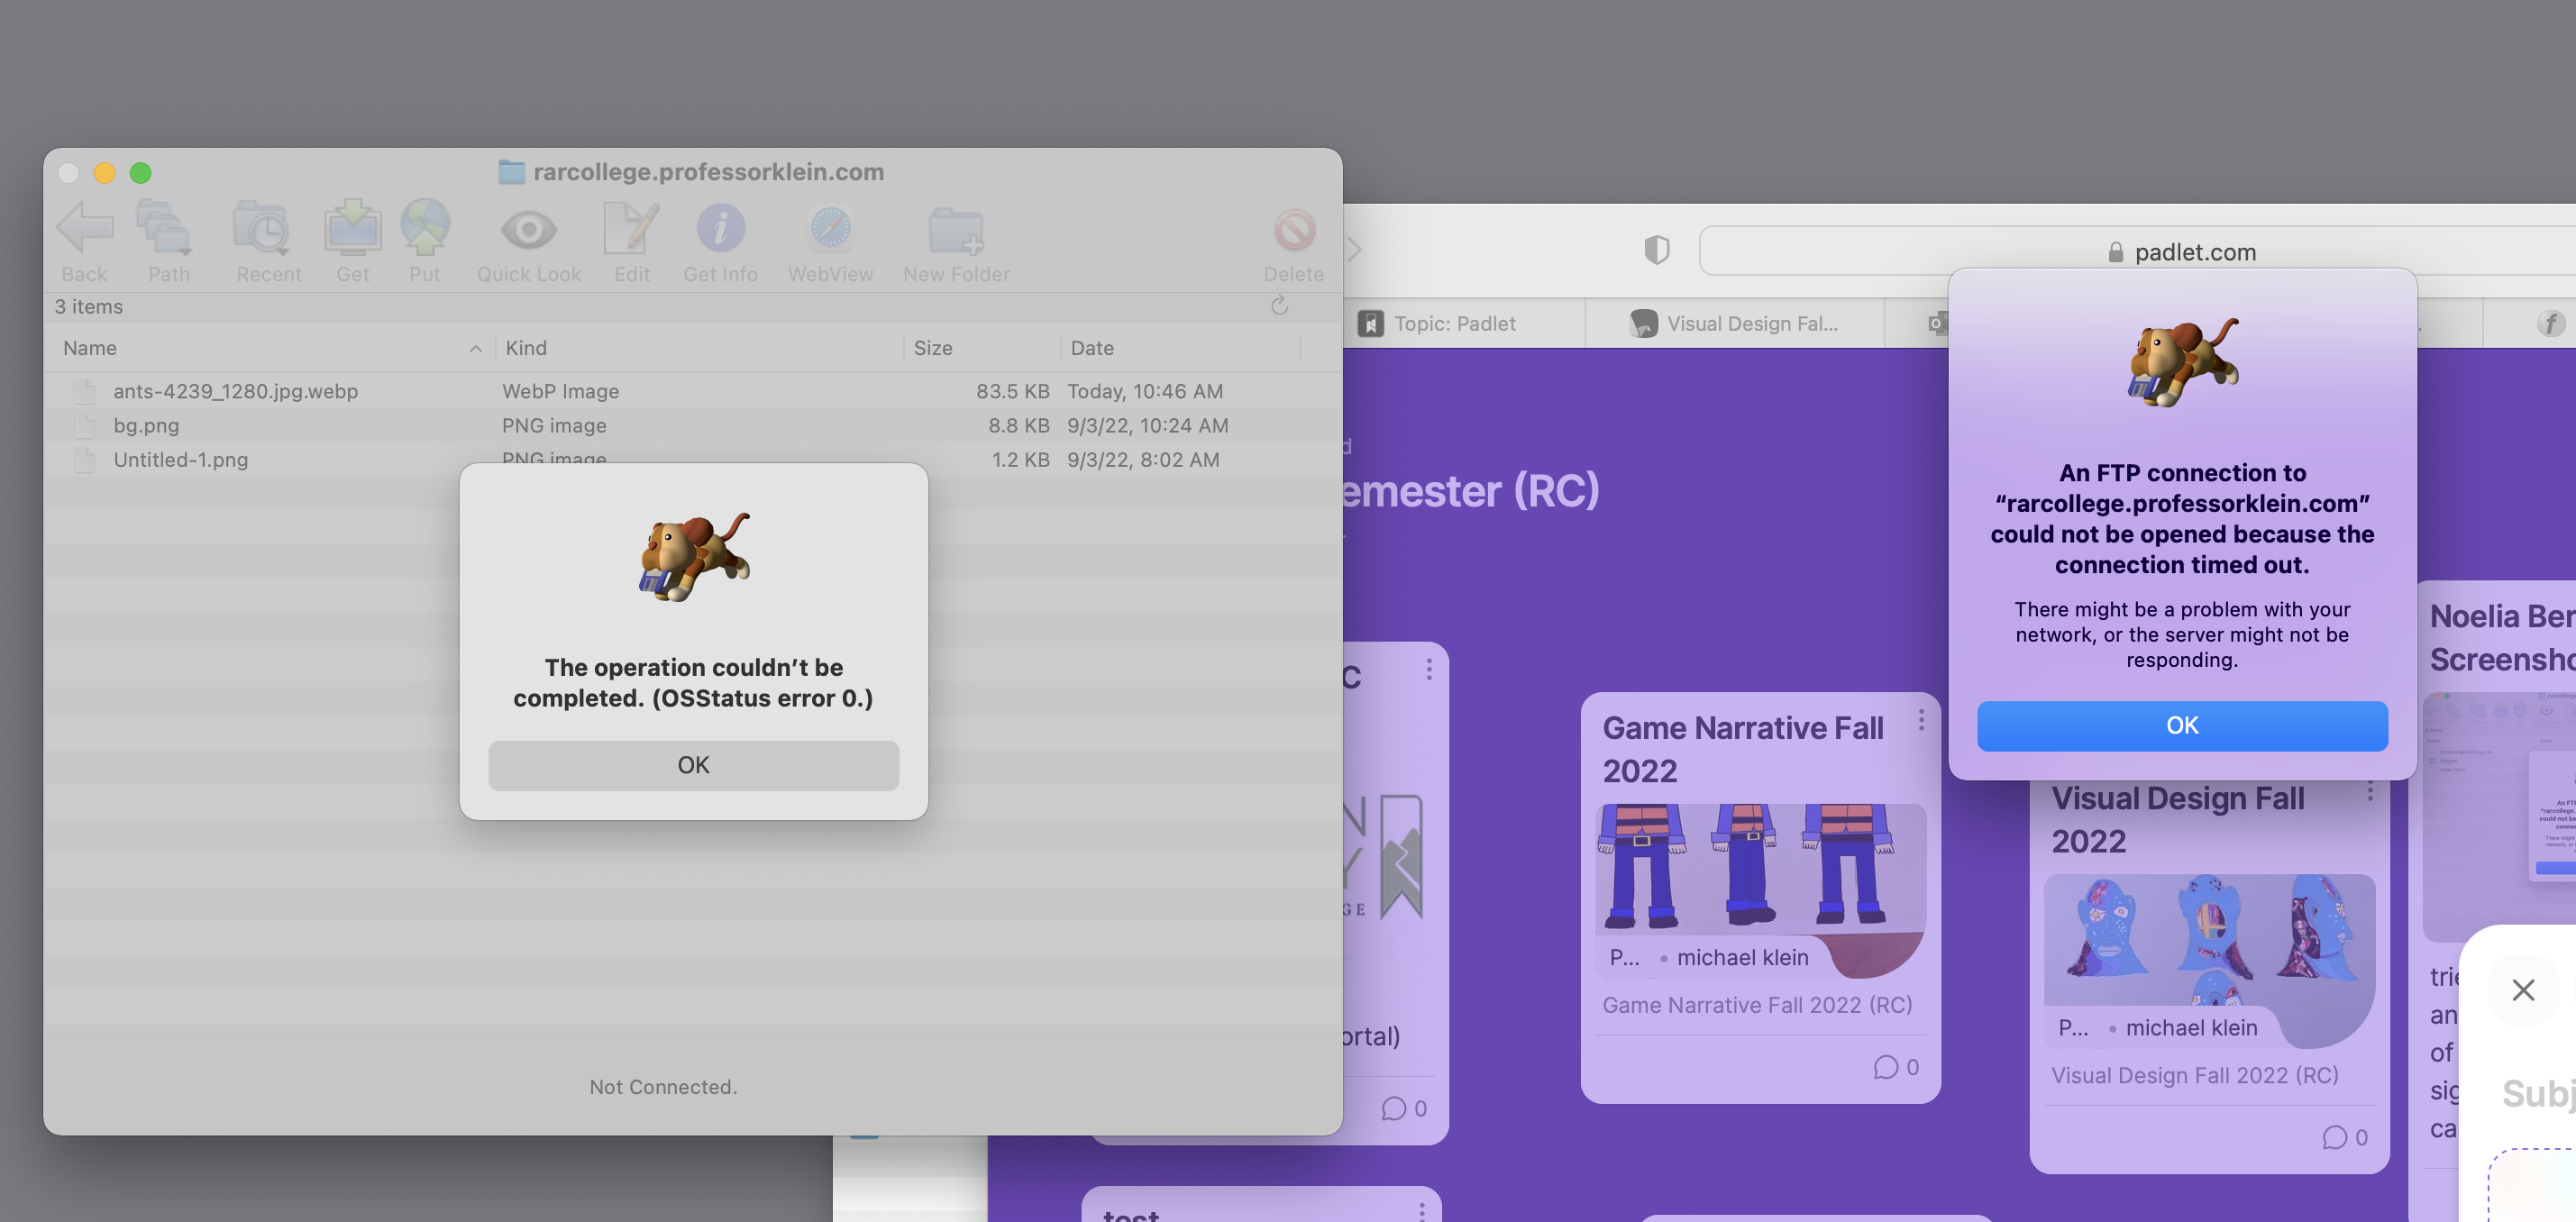Click the refresh arrow near 3 items
The image size is (2576, 1222).
(1279, 305)
